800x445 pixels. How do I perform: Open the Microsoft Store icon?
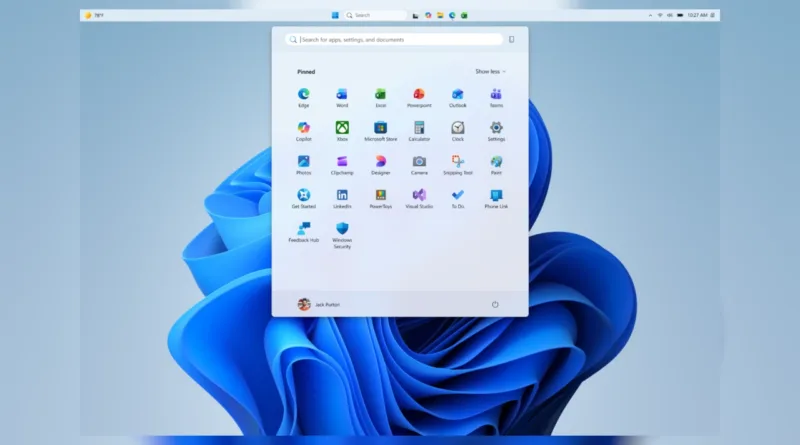click(381, 131)
